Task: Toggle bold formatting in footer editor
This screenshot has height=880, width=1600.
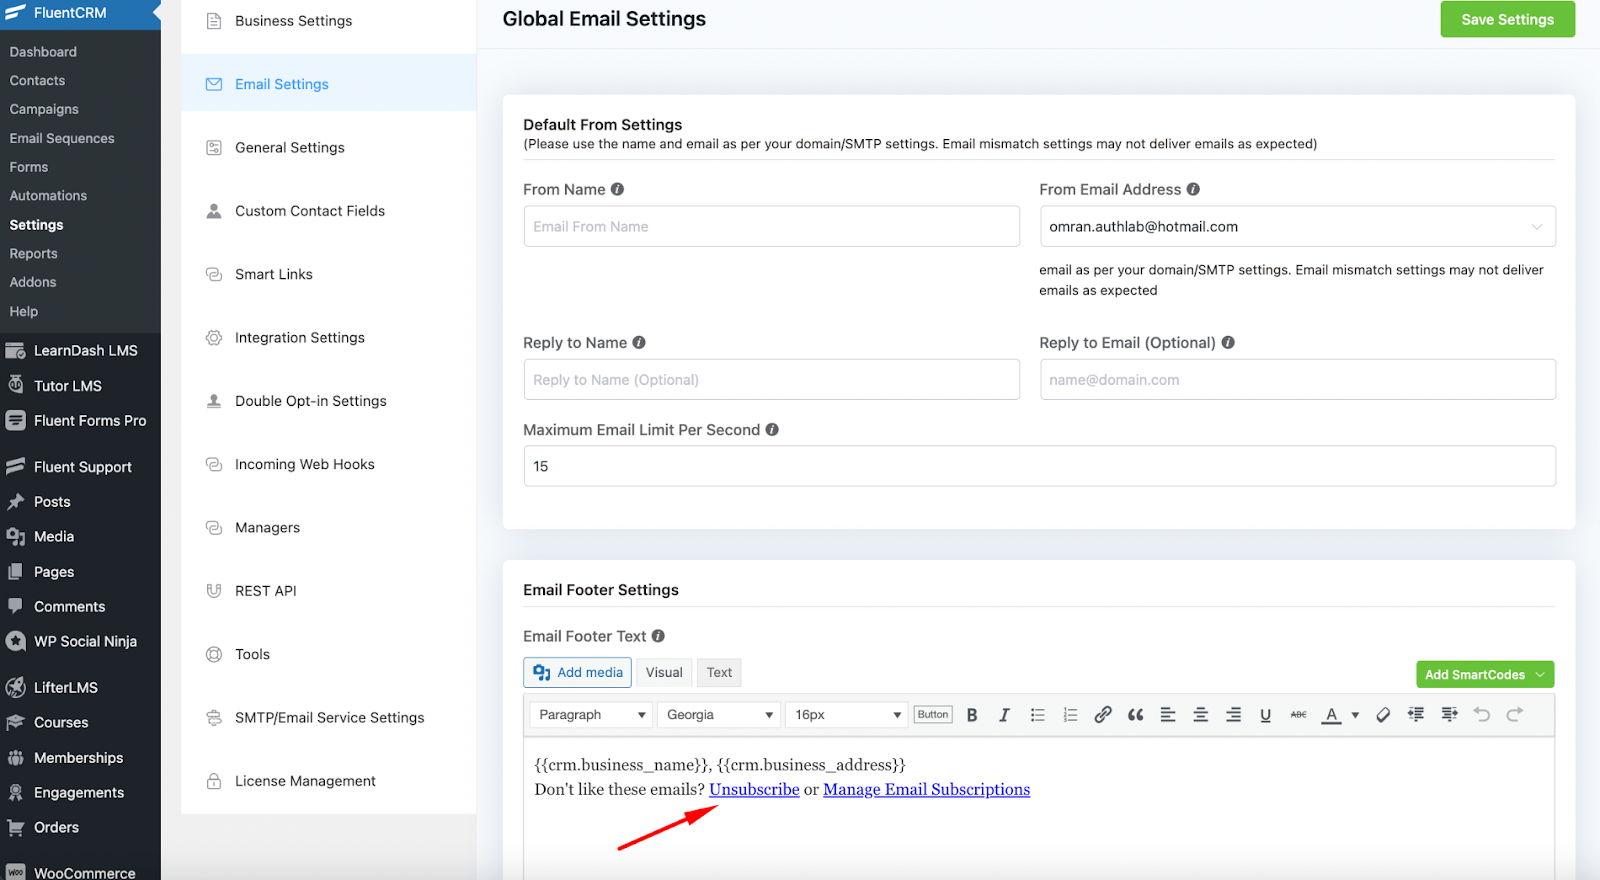Action: tap(971, 715)
